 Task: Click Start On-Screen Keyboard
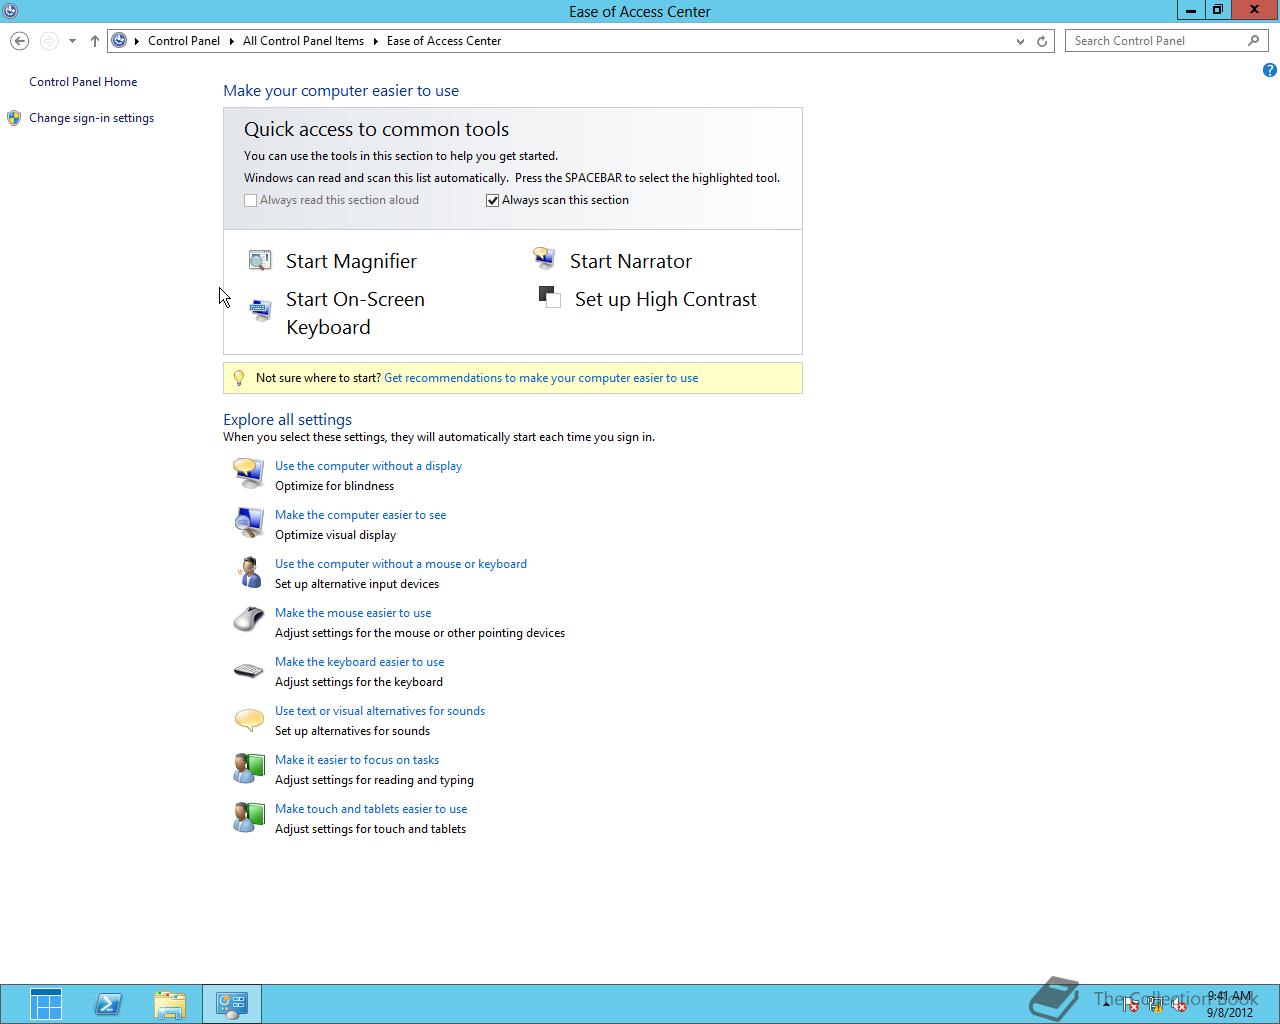(355, 313)
